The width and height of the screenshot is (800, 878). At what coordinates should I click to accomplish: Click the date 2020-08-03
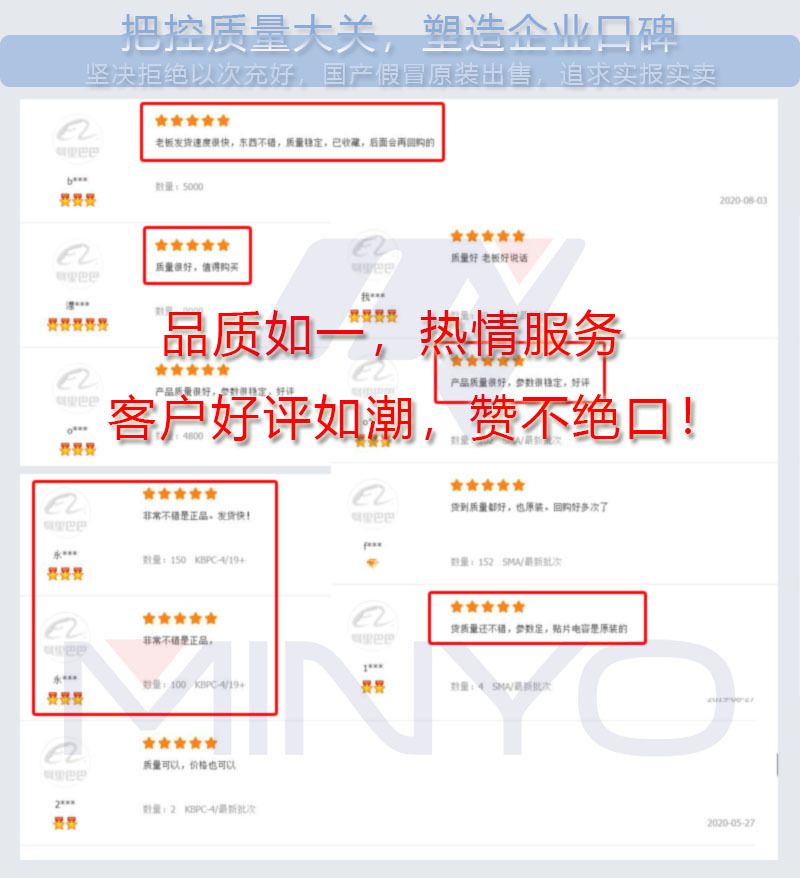pos(743,200)
